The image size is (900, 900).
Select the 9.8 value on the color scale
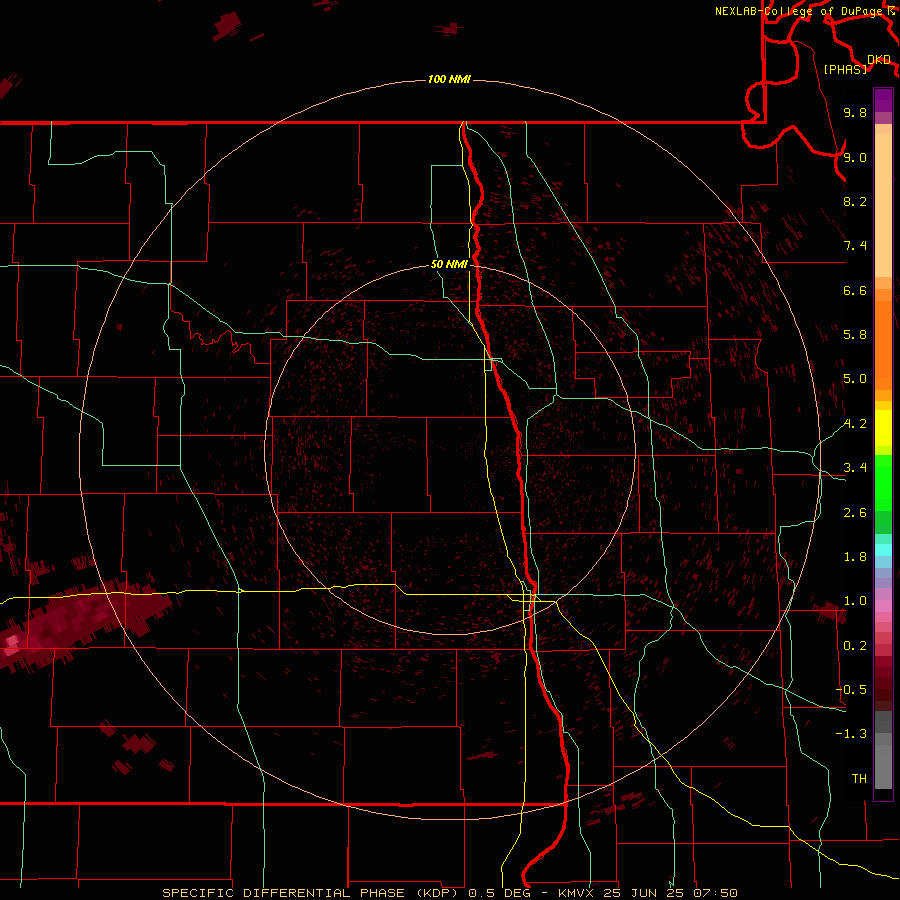pyautogui.click(x=855, y=112)
